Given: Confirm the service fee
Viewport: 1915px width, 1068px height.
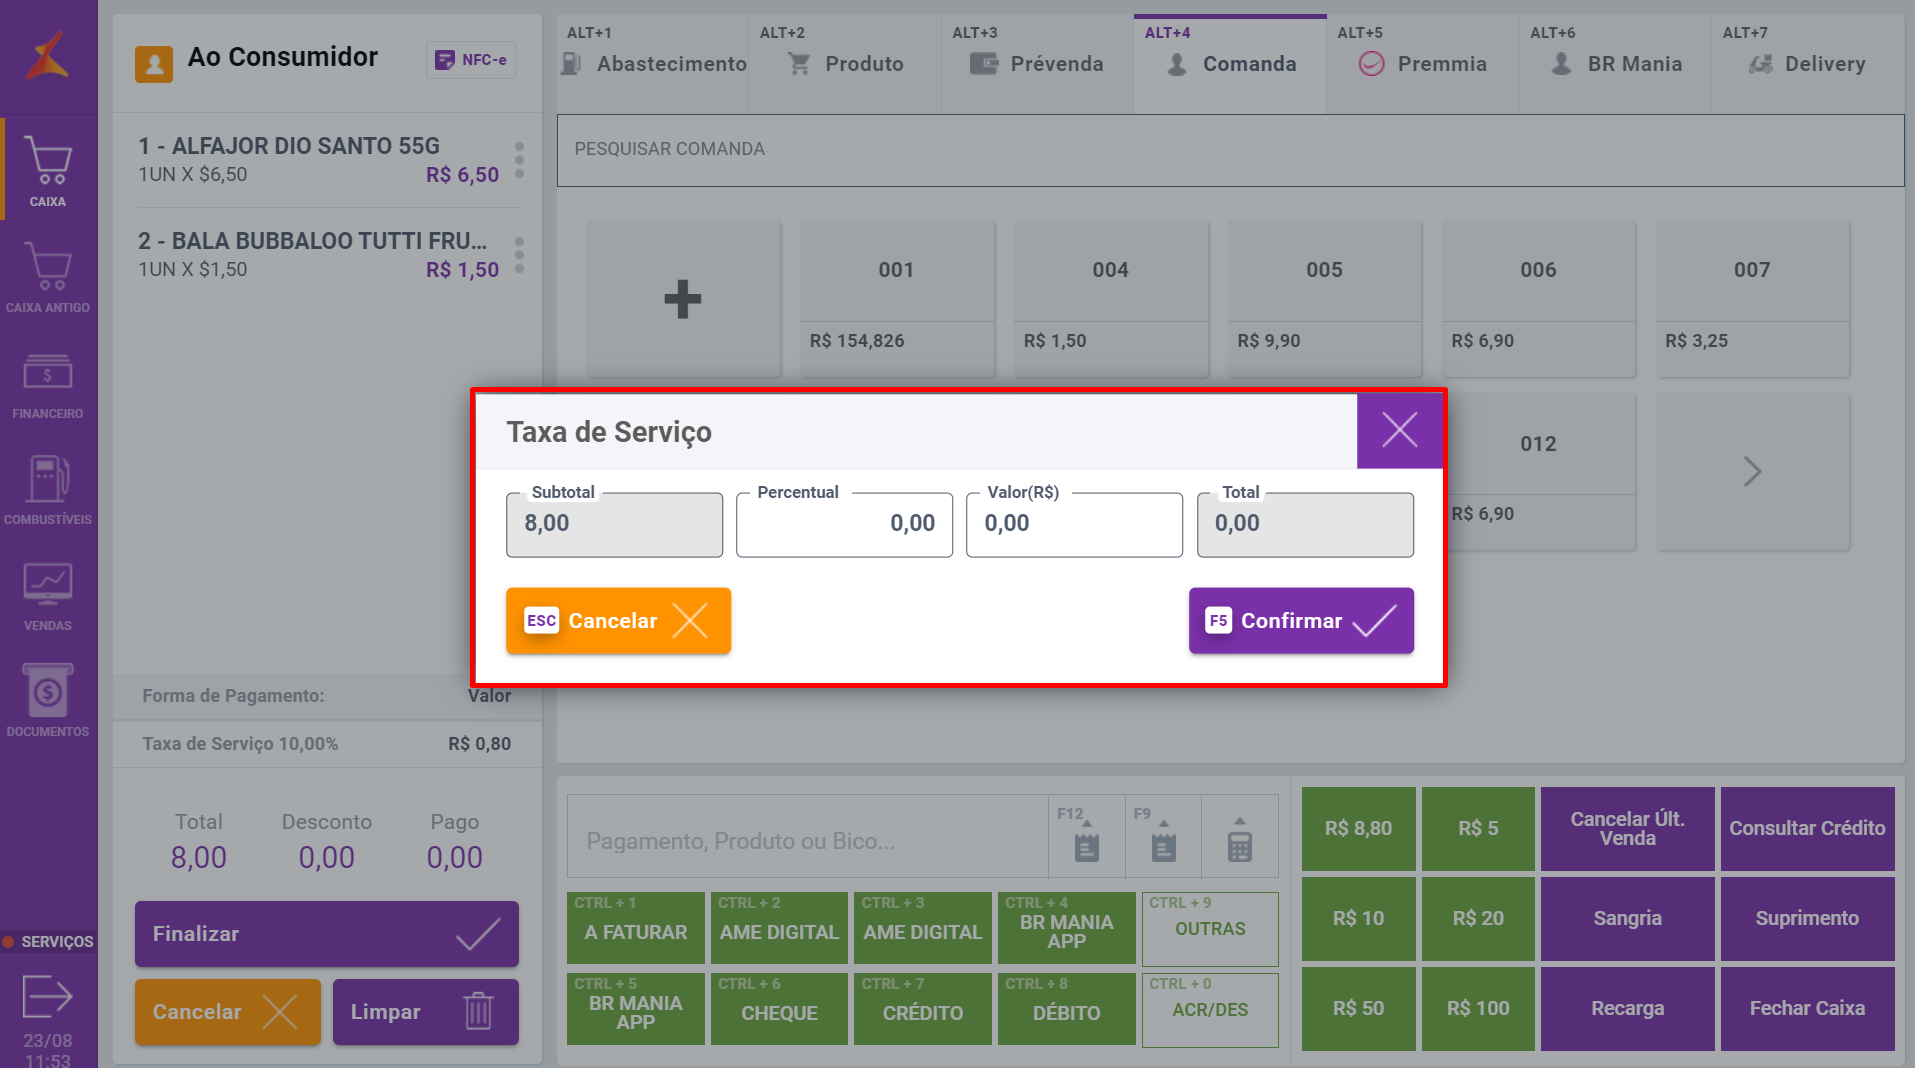Looking at the screenshot, I should pyautogui.click(x=1300, y=621).
